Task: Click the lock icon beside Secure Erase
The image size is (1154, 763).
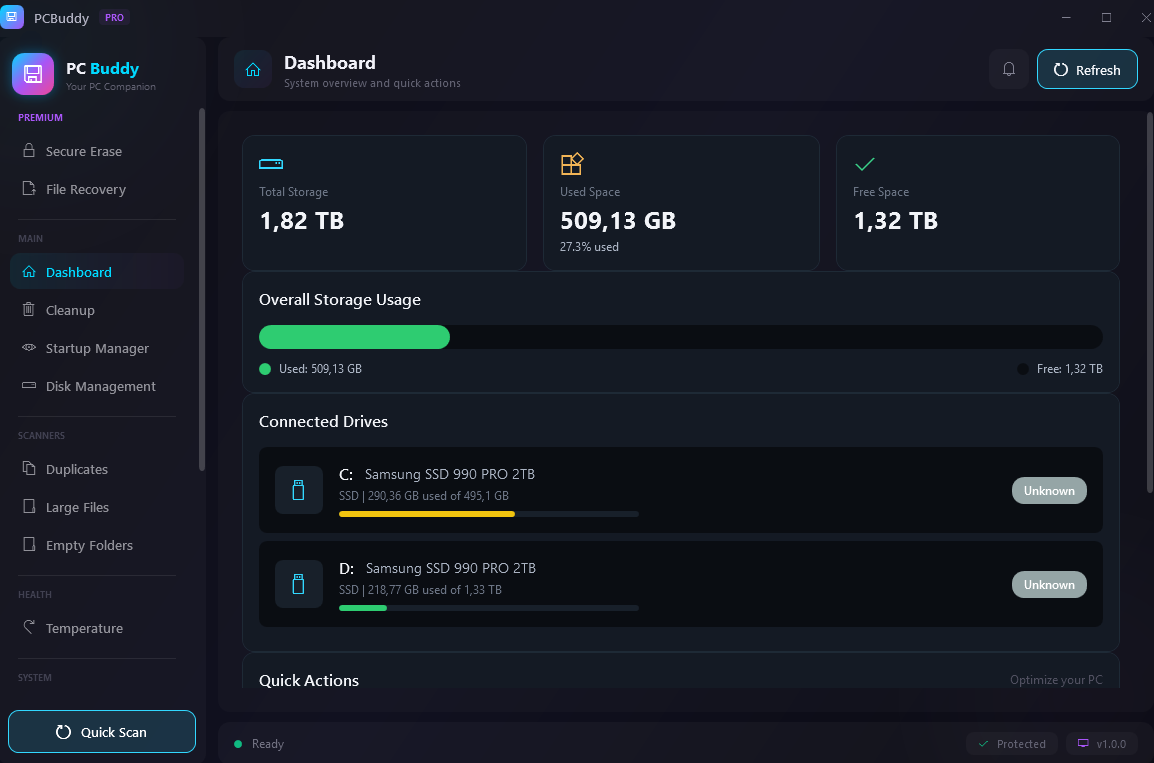Action: click(31, 151)
